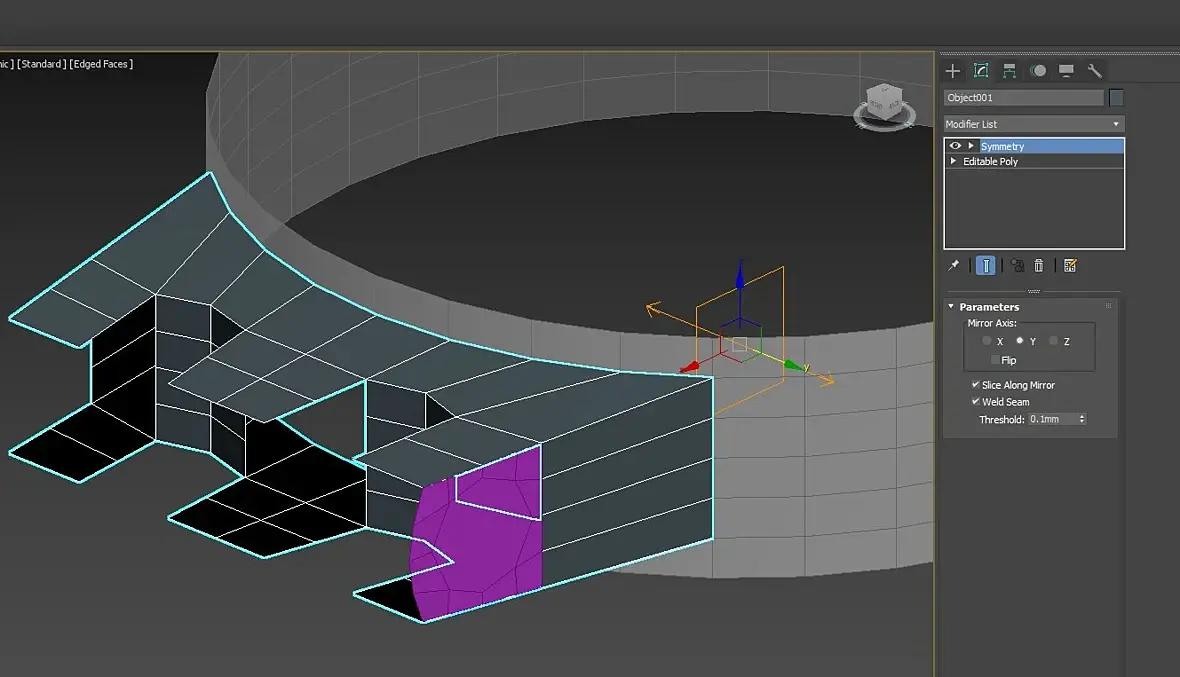Open the Hierarchy panel icon

1009,71
